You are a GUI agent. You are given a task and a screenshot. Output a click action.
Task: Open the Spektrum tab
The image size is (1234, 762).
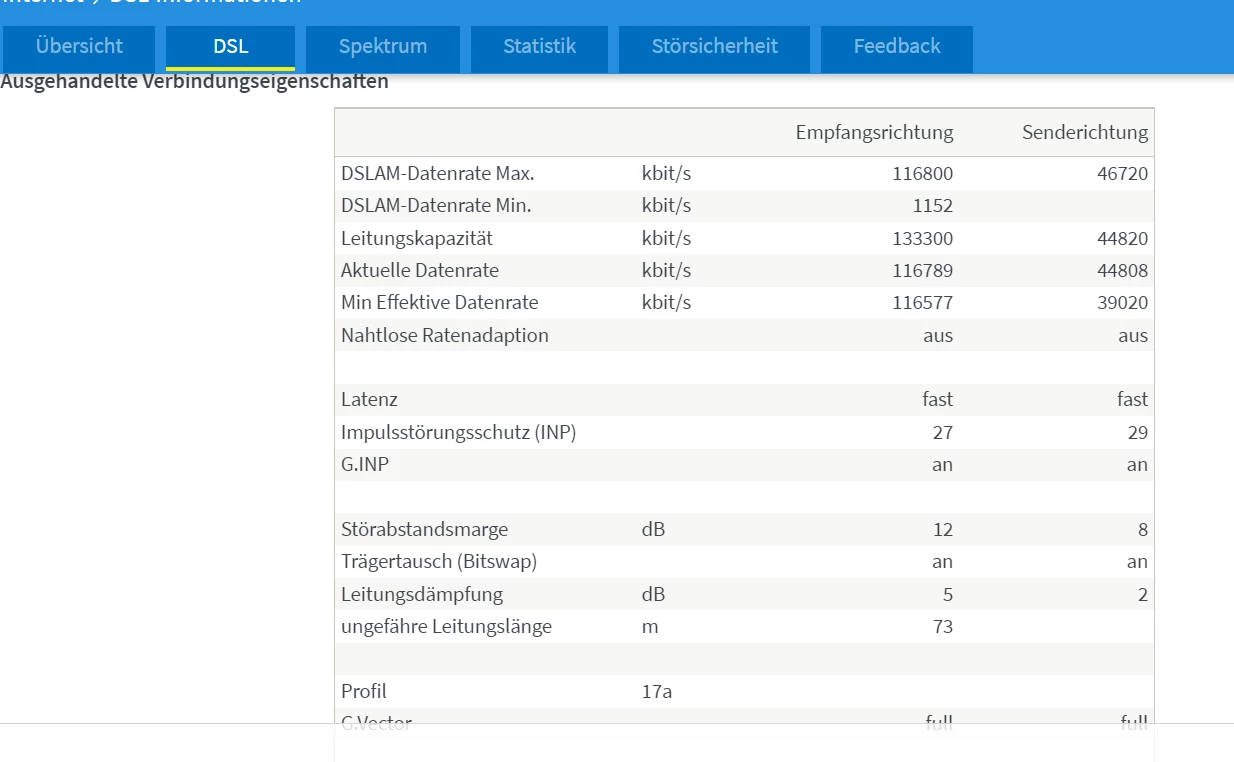(382, 47)
